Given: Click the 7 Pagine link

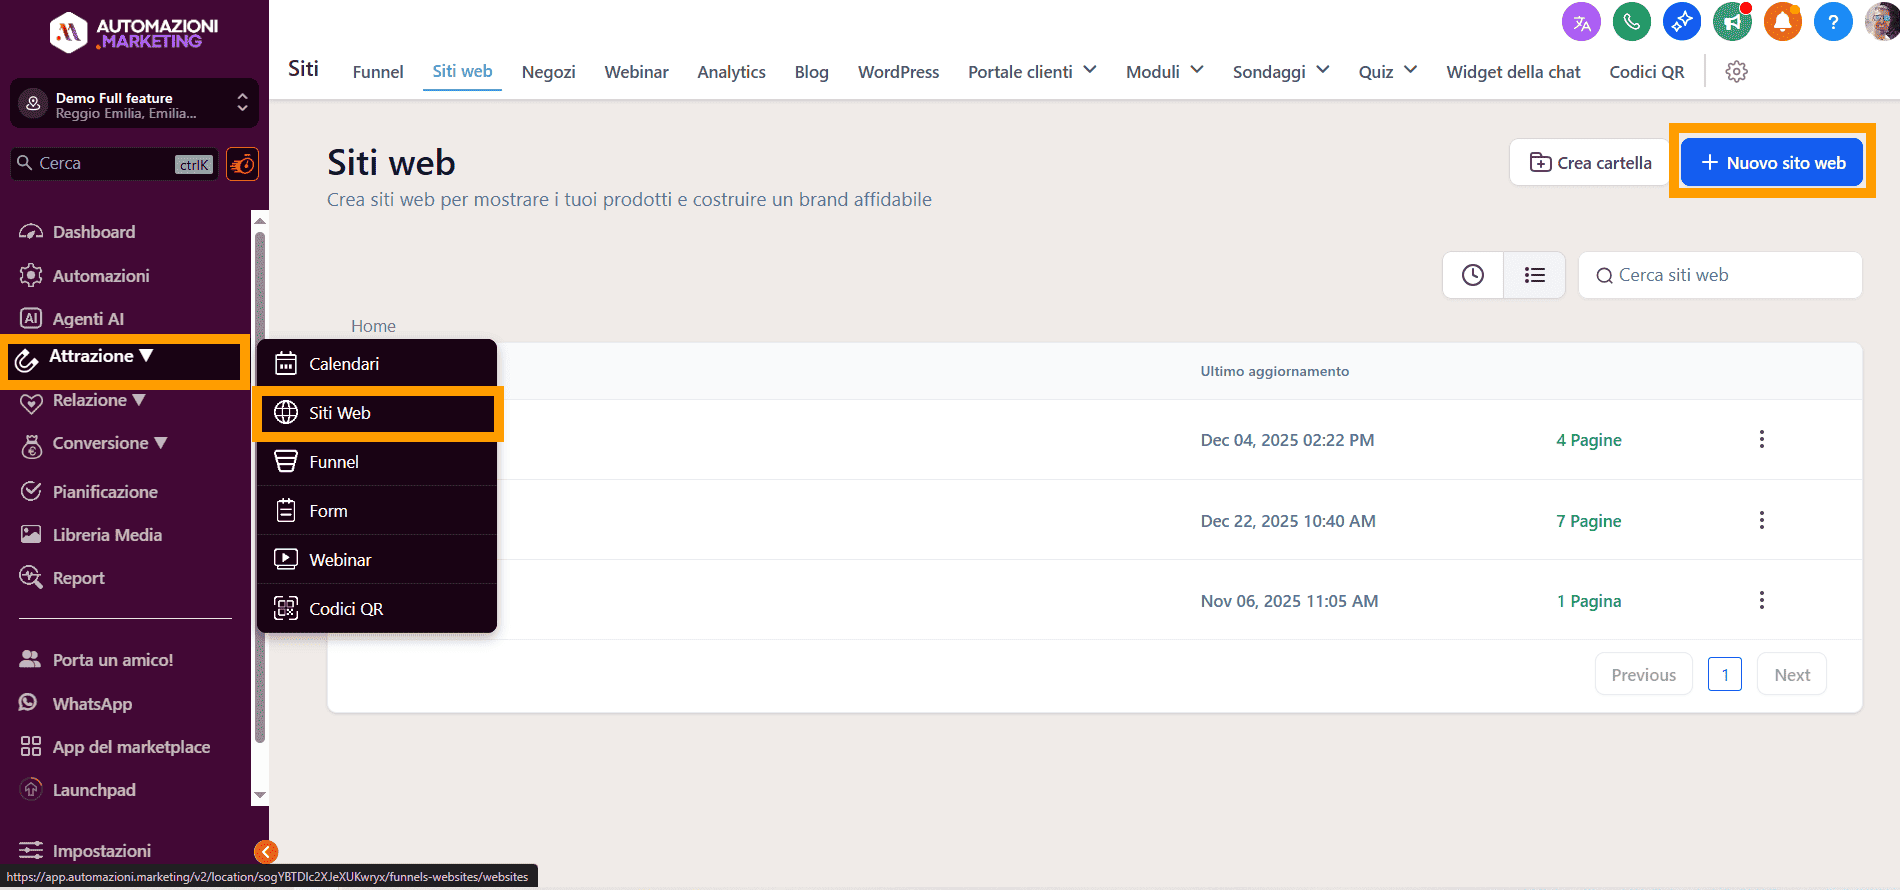Looking at the screenshot, I should [x=1589, y=521].
